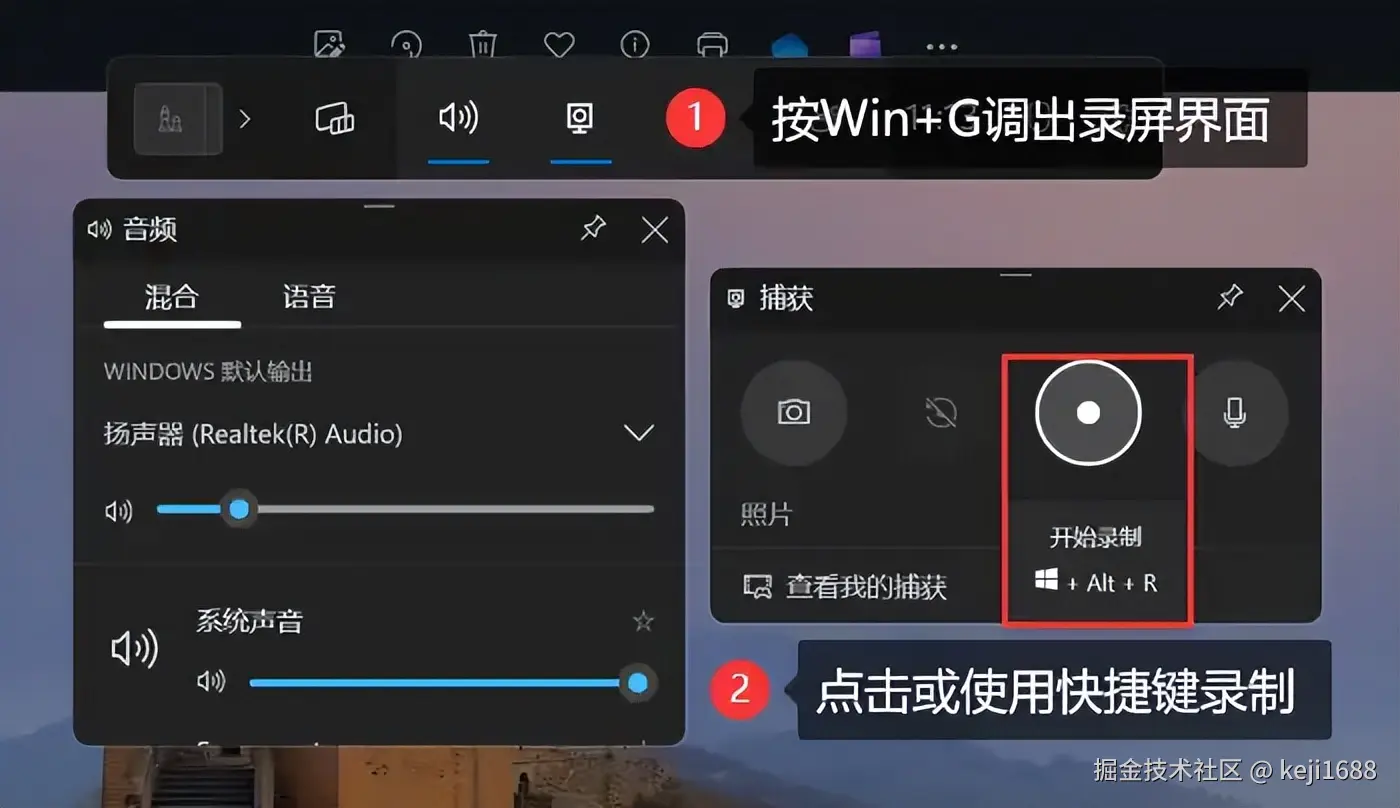The height and width of the screenshot is (808, 1400).
Task: Close the 音频 audio panel
Action: tap(655, 230)
